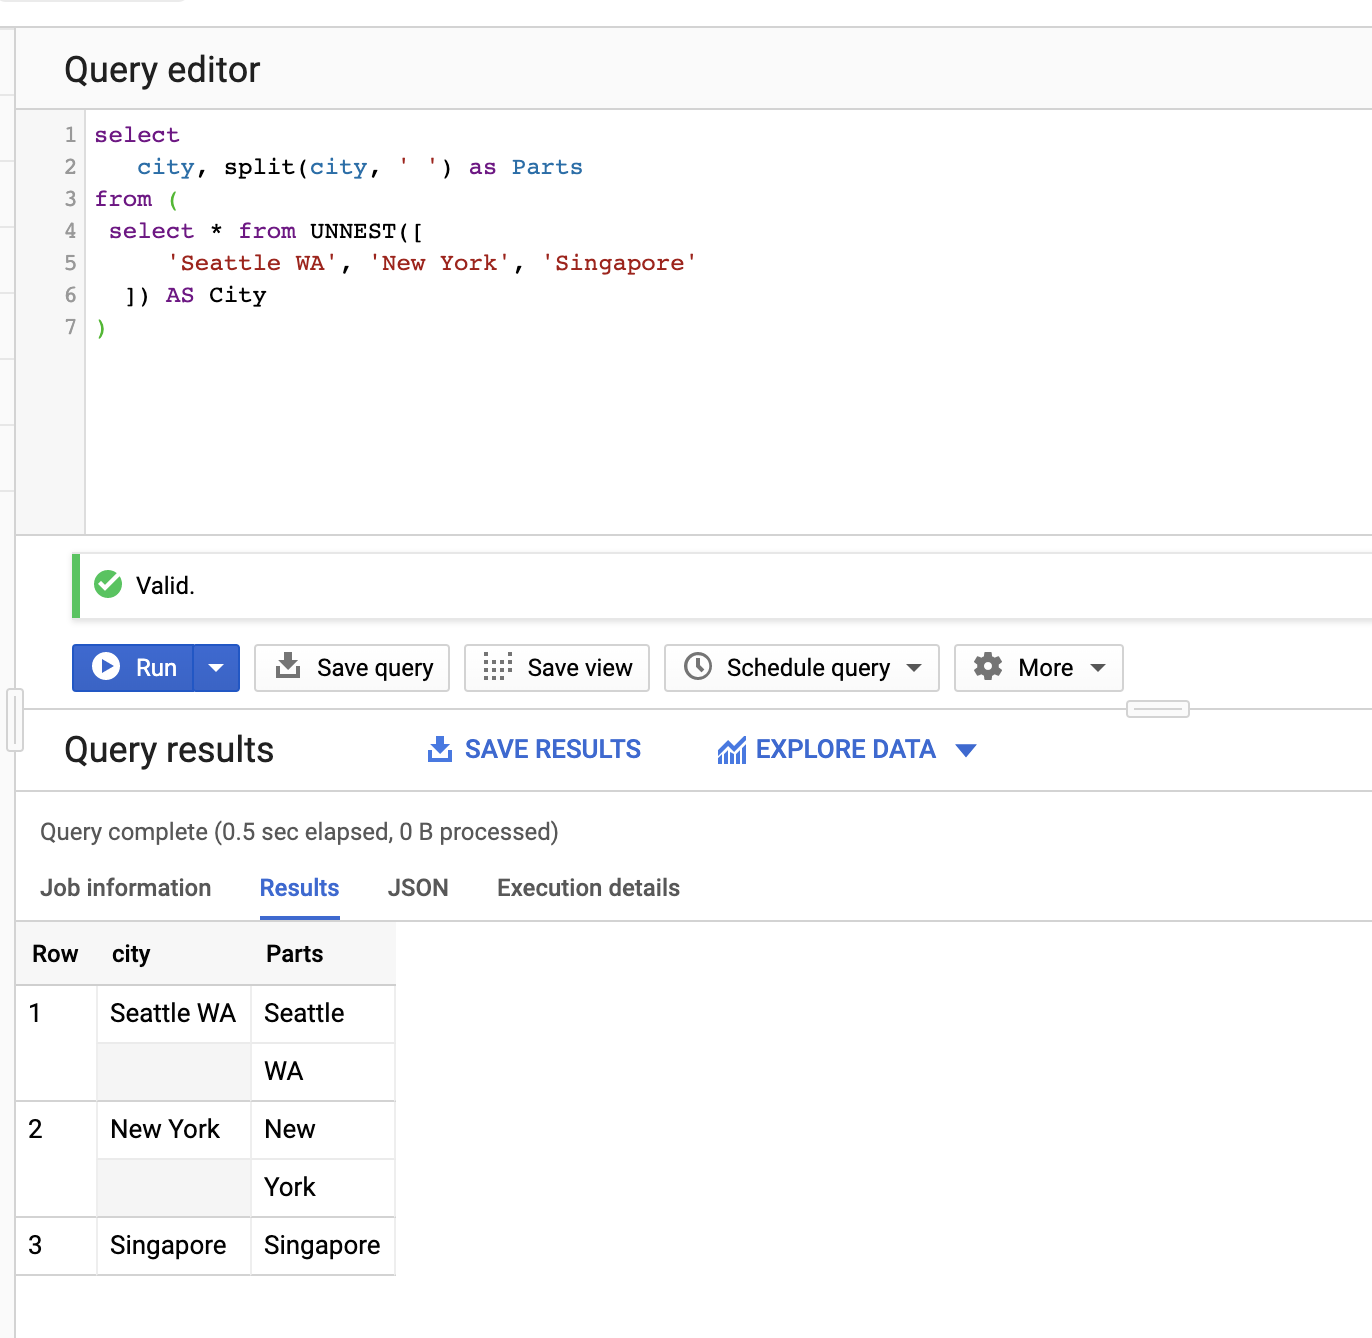1372x1338 pixels.
Task: Click the green Valid checkmark icon
Action: [107, 585]
